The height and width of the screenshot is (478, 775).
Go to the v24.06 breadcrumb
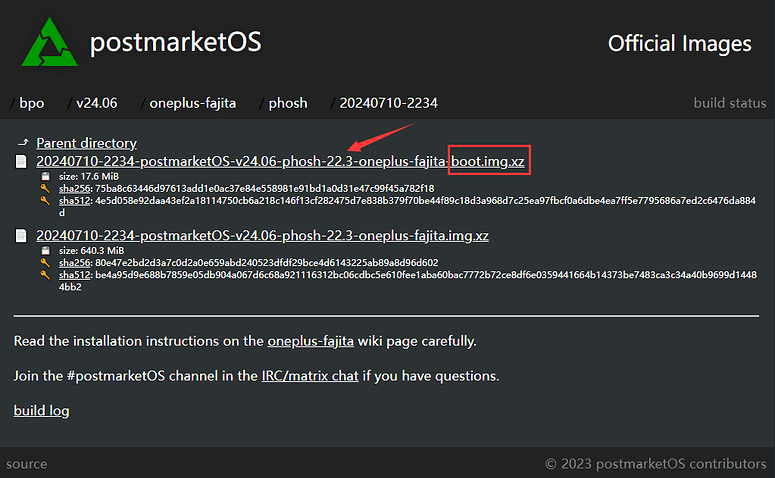pos(96,103)
